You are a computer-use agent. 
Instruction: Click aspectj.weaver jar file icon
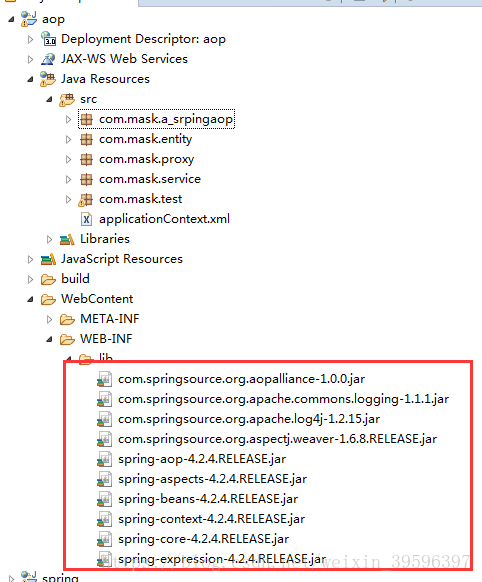click(x=104, y=439)
